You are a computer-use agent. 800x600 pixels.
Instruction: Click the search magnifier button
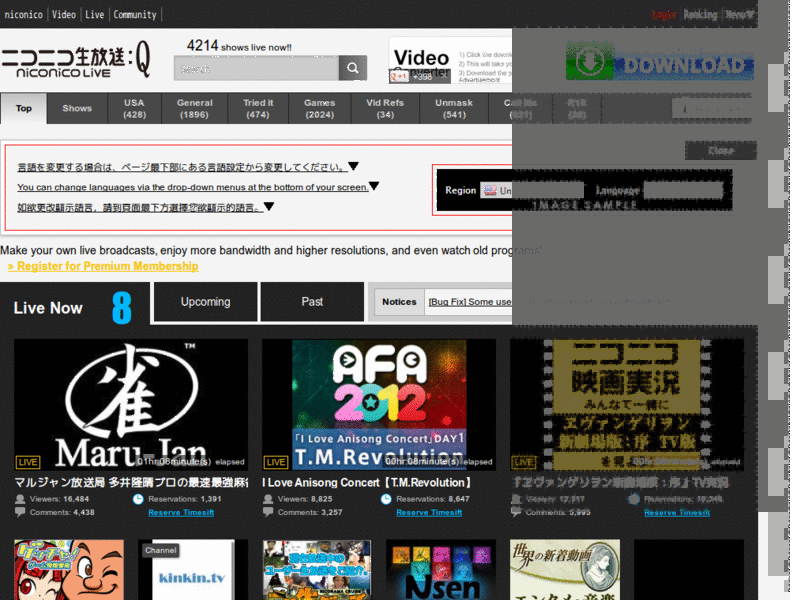[353, 68]
